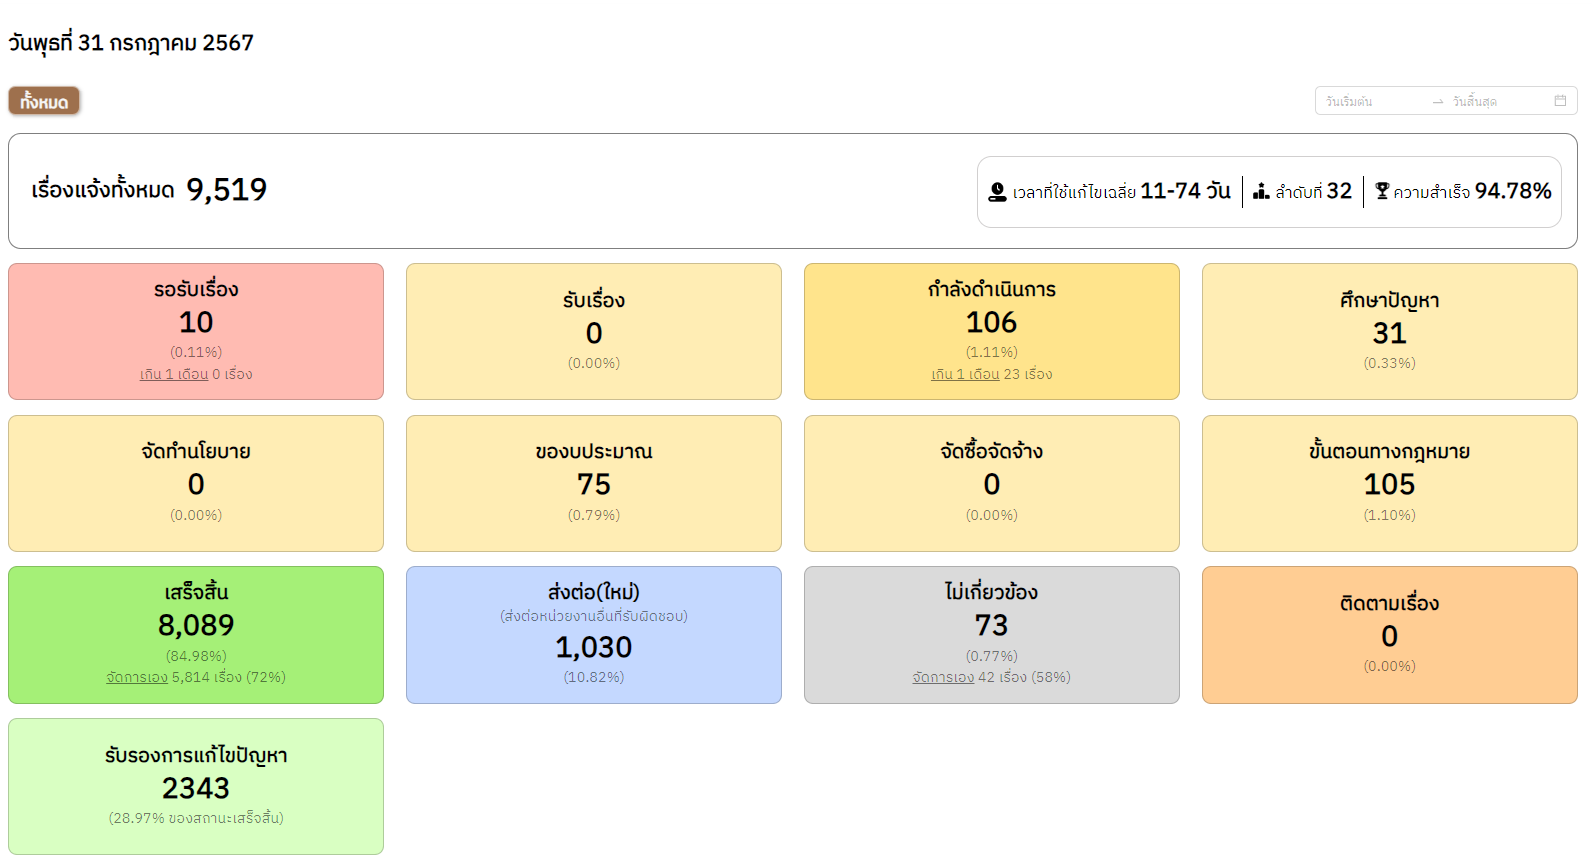This screenshot has height=860, width=1592.
Task: Click the arrow icon between the date fields
Action: pos(1437,102)
